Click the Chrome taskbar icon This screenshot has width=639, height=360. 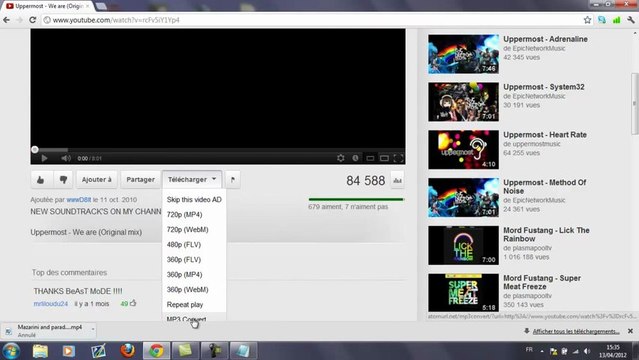click(x=156, y=351)
